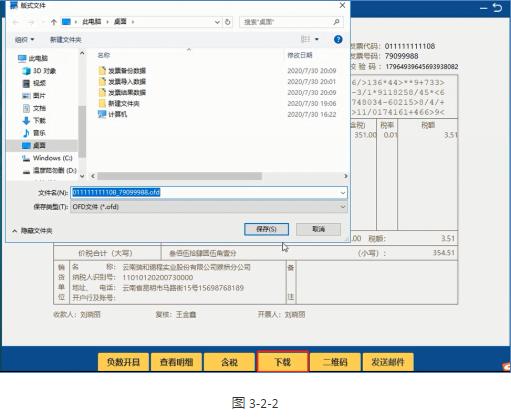Click 新建文件夹 in the toolbar

point(65,40)
